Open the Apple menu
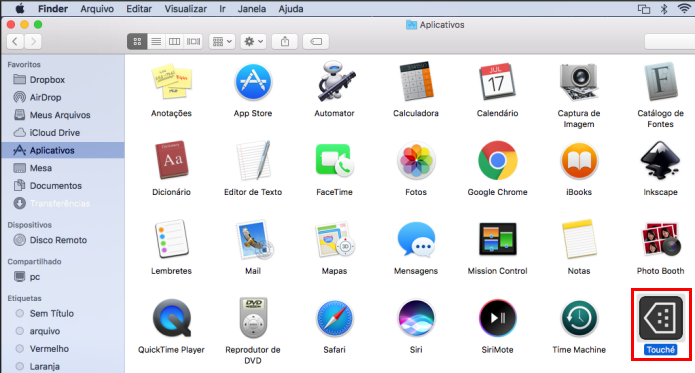 (x=20, y=8)
